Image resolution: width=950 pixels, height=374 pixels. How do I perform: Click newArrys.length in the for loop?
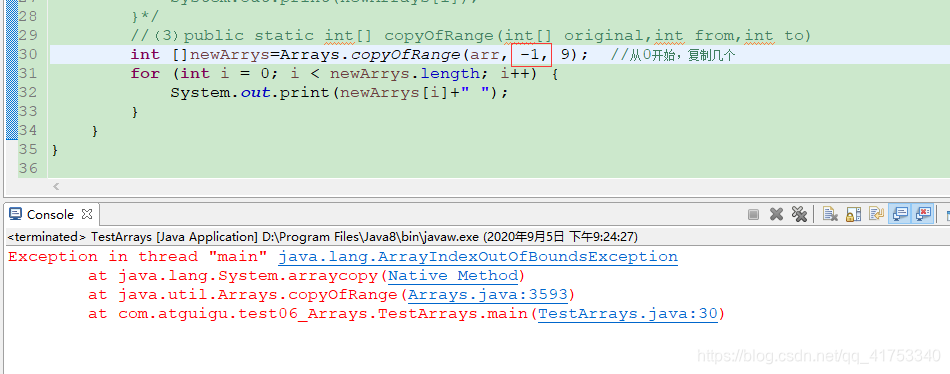404,73
